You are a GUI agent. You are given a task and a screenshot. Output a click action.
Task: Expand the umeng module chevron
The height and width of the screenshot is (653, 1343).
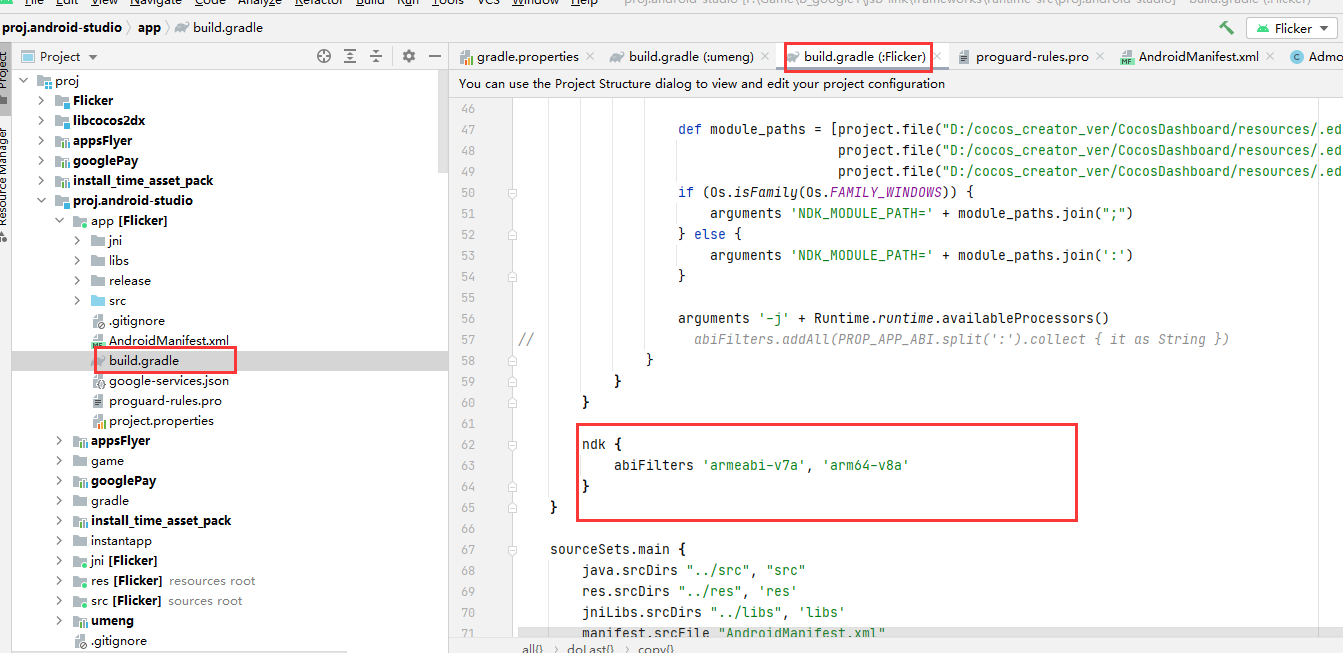(60, 621)
